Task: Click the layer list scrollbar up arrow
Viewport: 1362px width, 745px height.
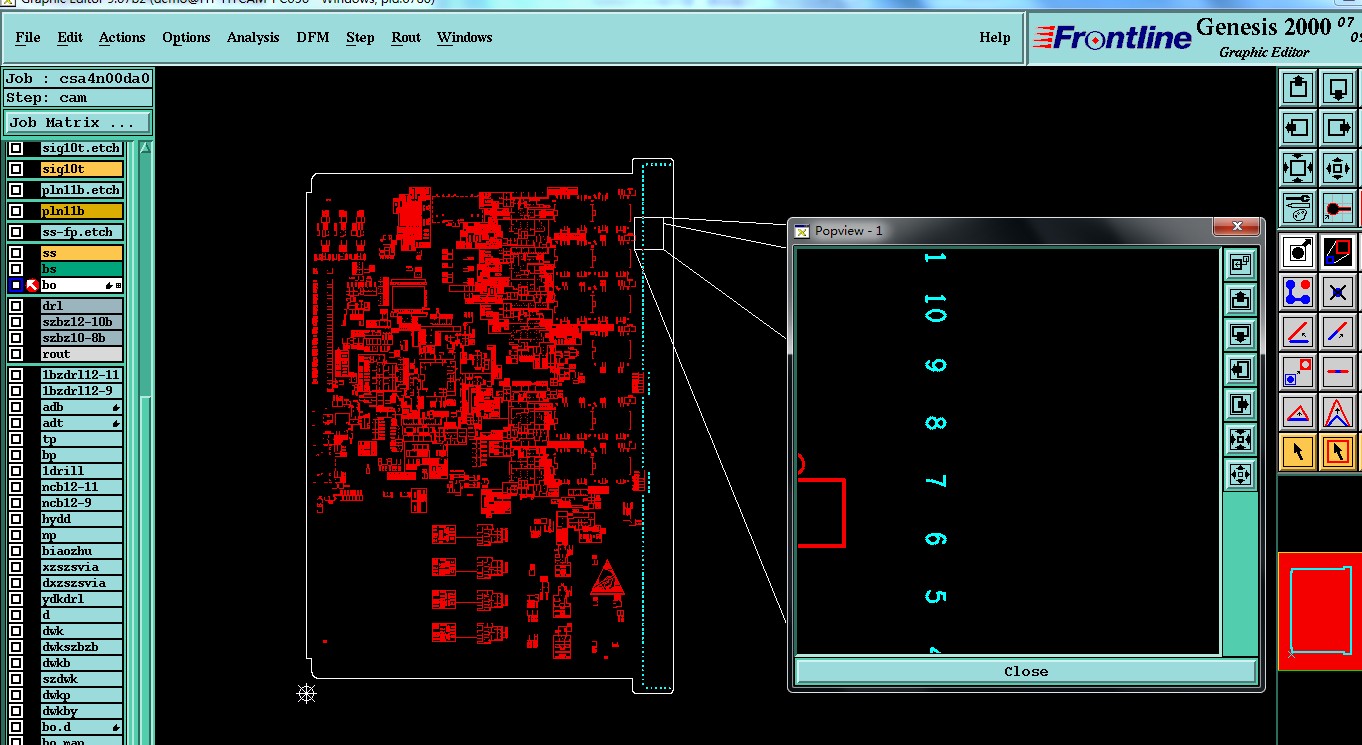Action: 146,148
